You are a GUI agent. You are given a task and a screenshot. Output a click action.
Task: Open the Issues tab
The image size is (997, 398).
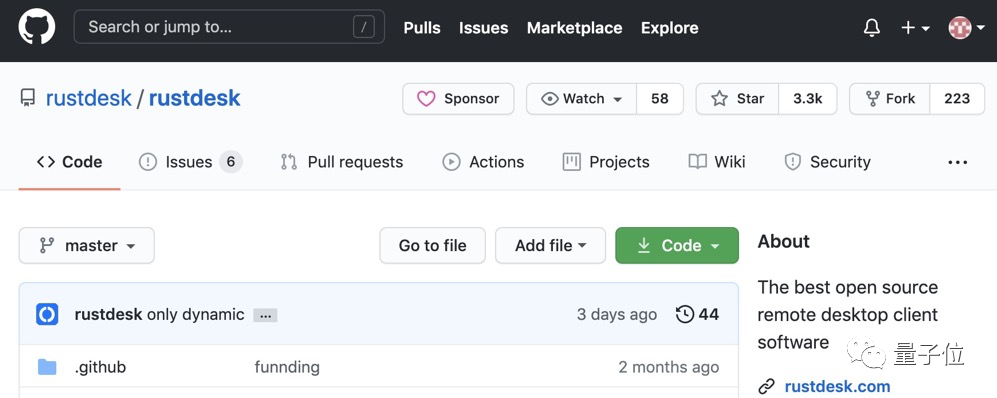(190, 162)
